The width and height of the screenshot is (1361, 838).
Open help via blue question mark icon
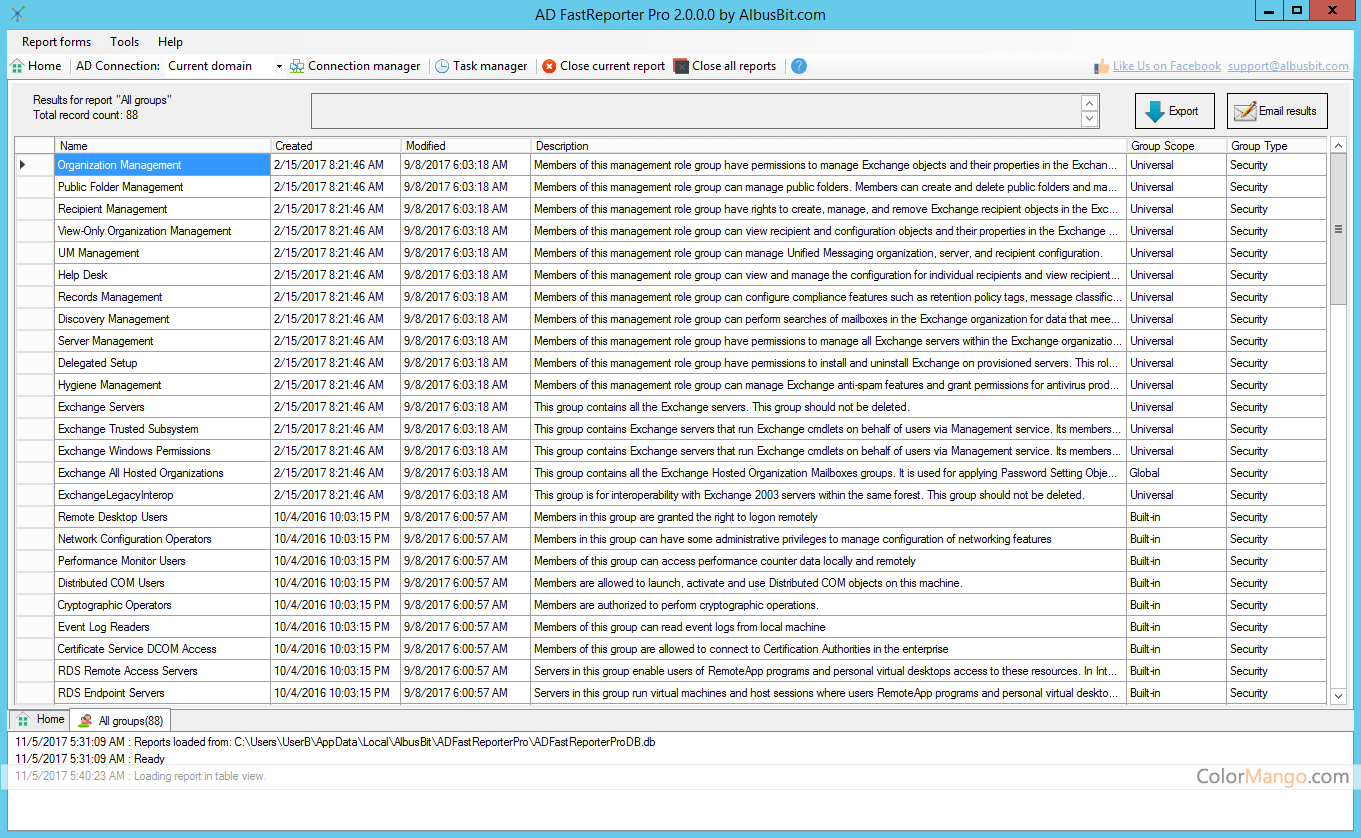tap(798, 66)
